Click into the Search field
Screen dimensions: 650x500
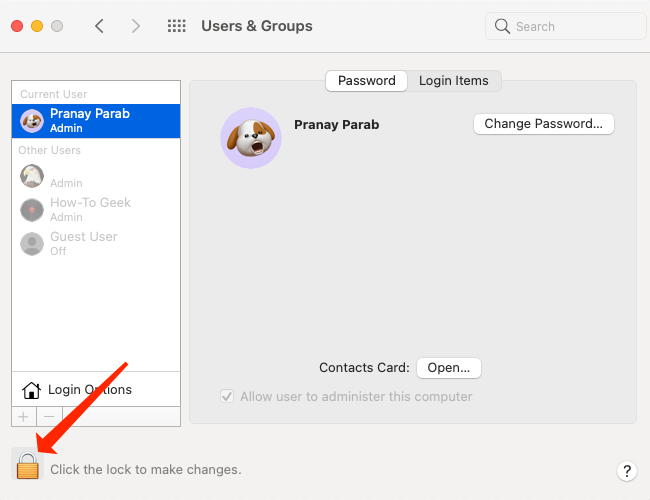tap(565, 26)
